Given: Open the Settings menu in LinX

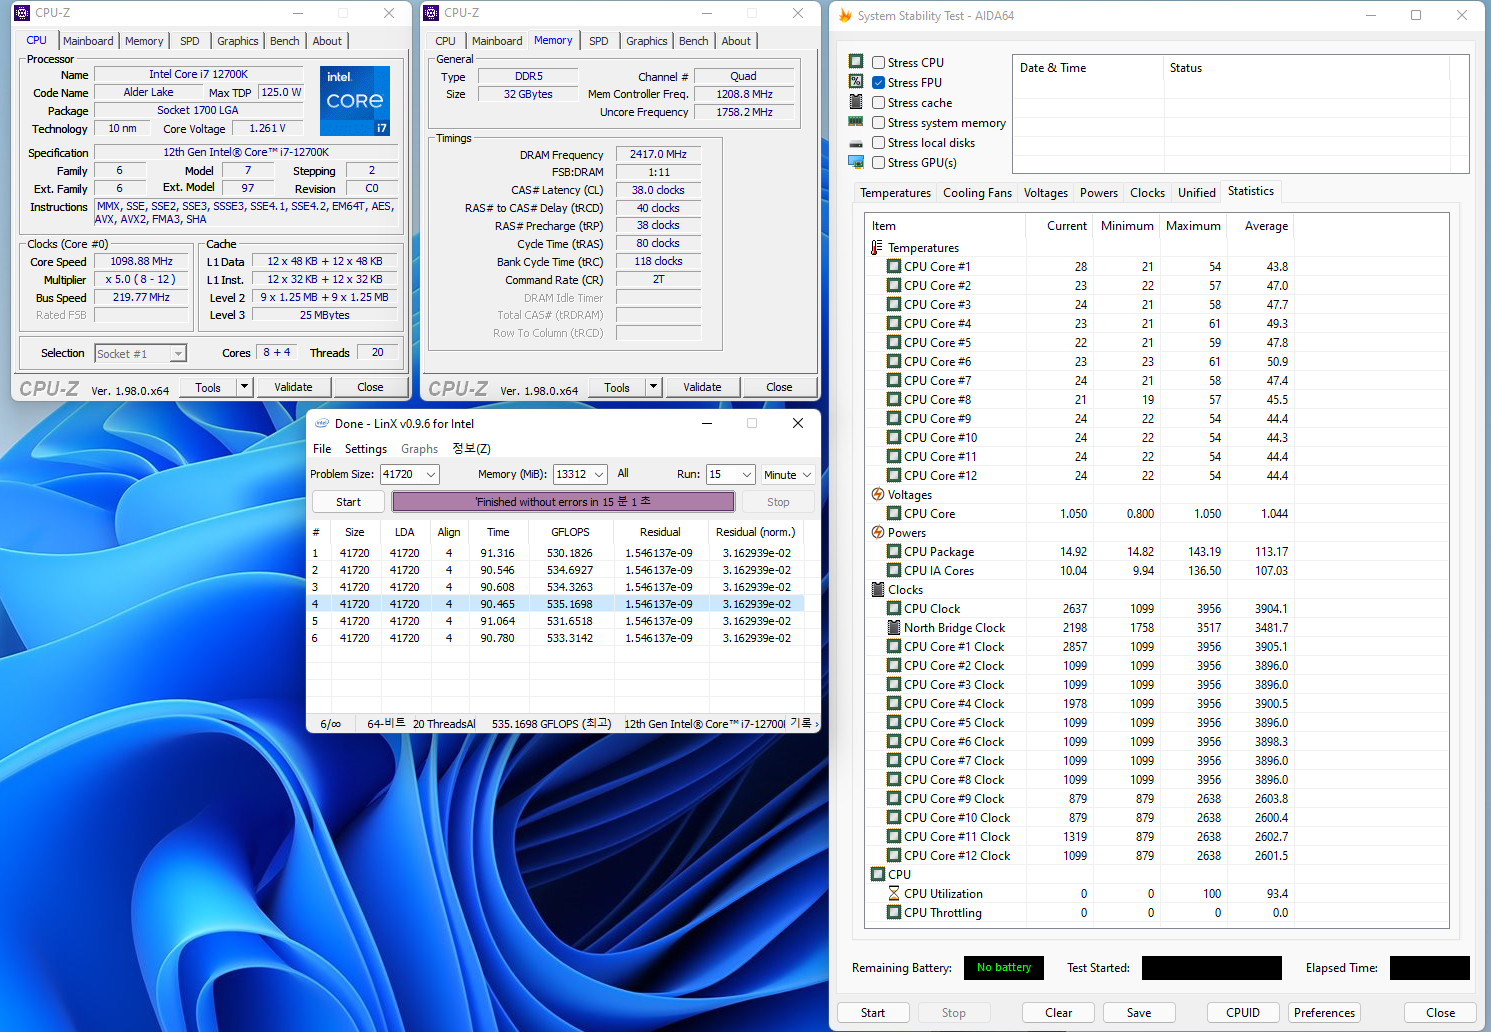Looking at the screenshot, I should (365, 449).
